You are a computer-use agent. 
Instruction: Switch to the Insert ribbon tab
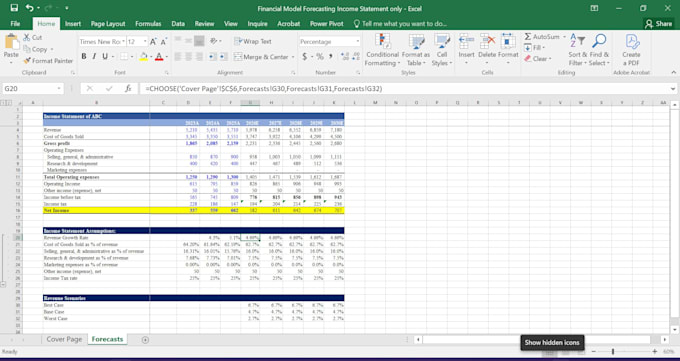tap(73, 24)
